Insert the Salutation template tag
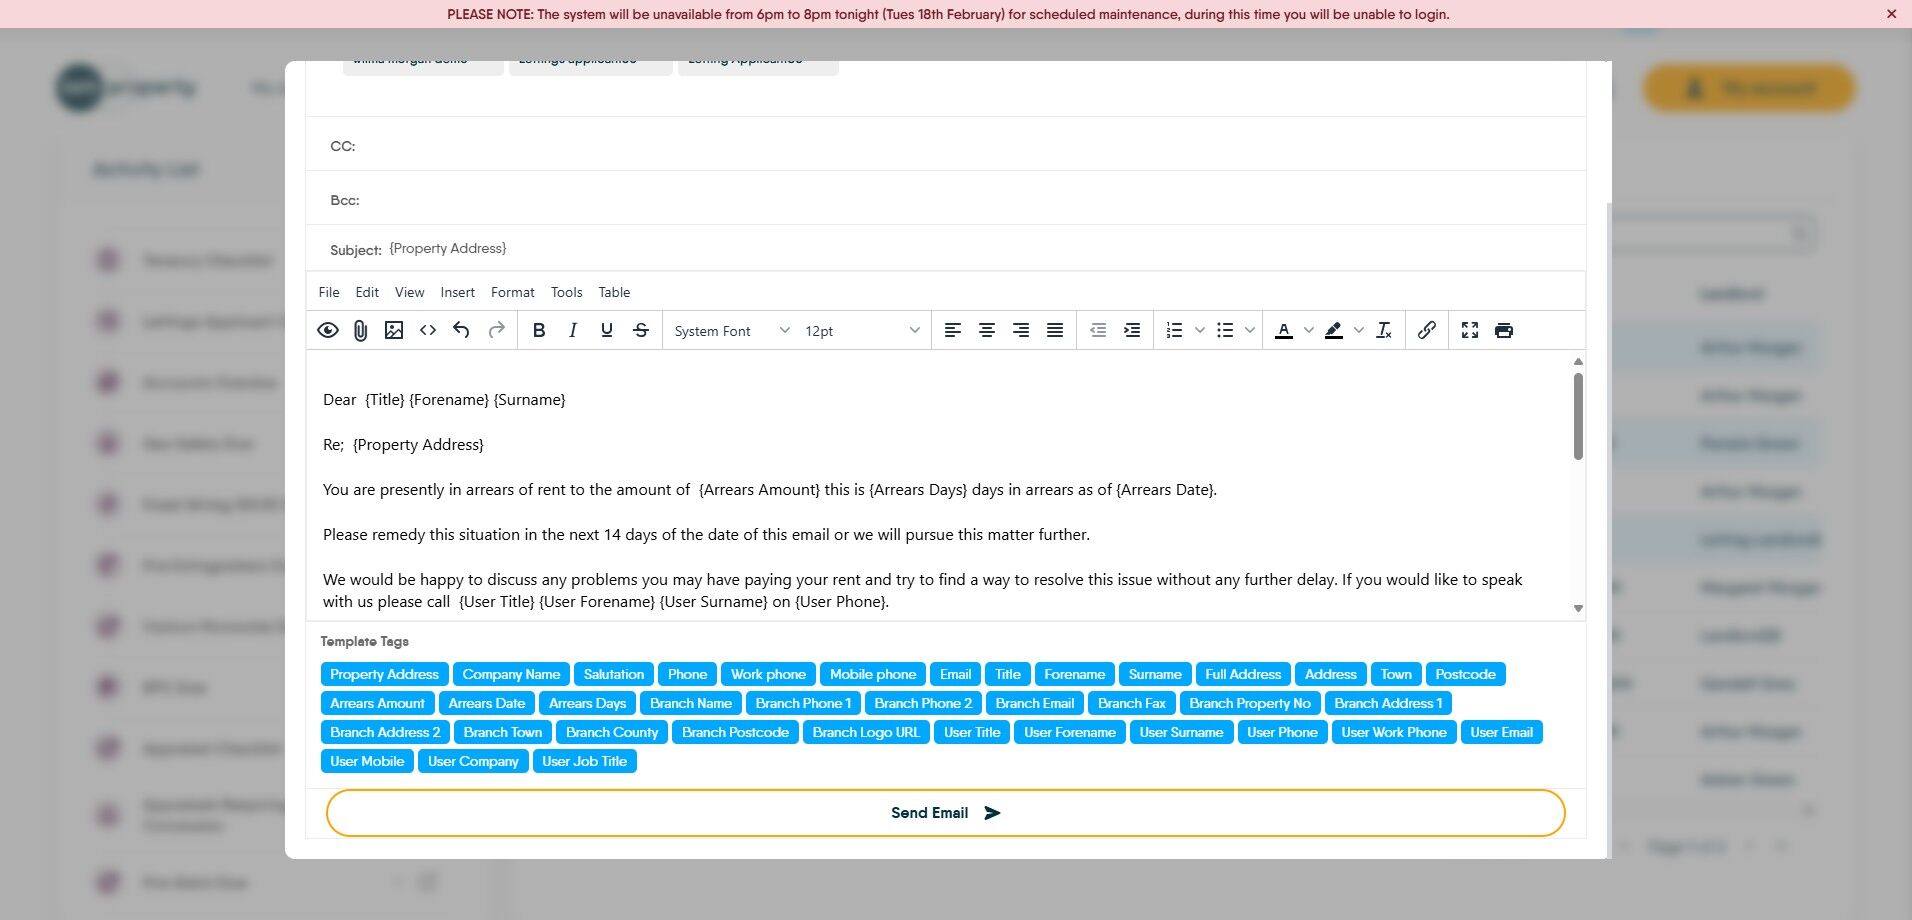Image resolution: width=1912 pixels, height=920 pixels. (614, 675)
